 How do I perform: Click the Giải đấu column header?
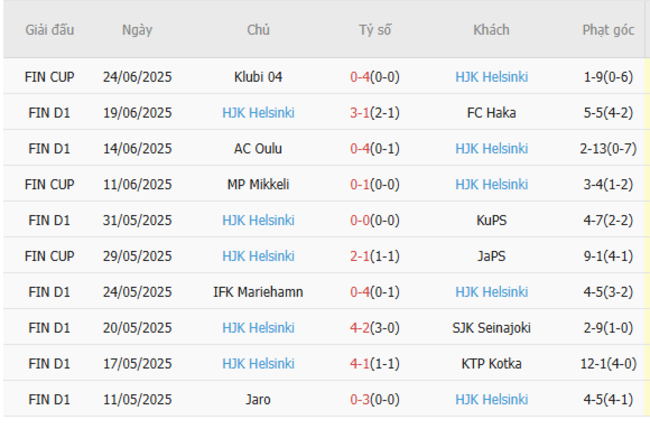tap(50, 30)
